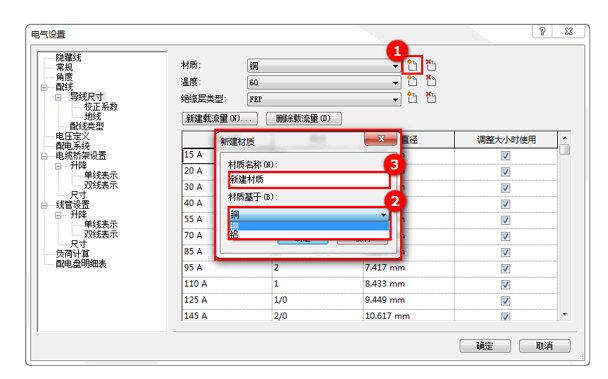
Task: Click the 材质名称 text input field
Action: click(x=309, y=180)
